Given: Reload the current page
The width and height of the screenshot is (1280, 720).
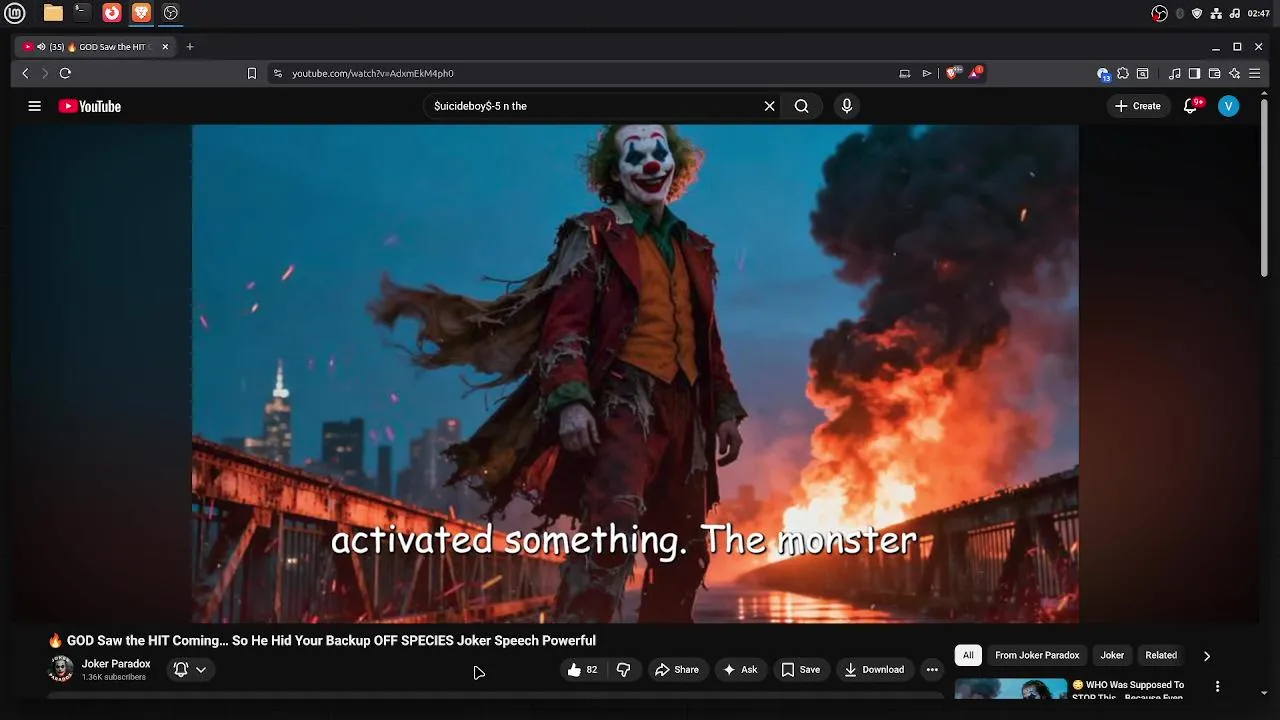Looking at the screenshot, I should pyautogui.click(x=65, y=73).
